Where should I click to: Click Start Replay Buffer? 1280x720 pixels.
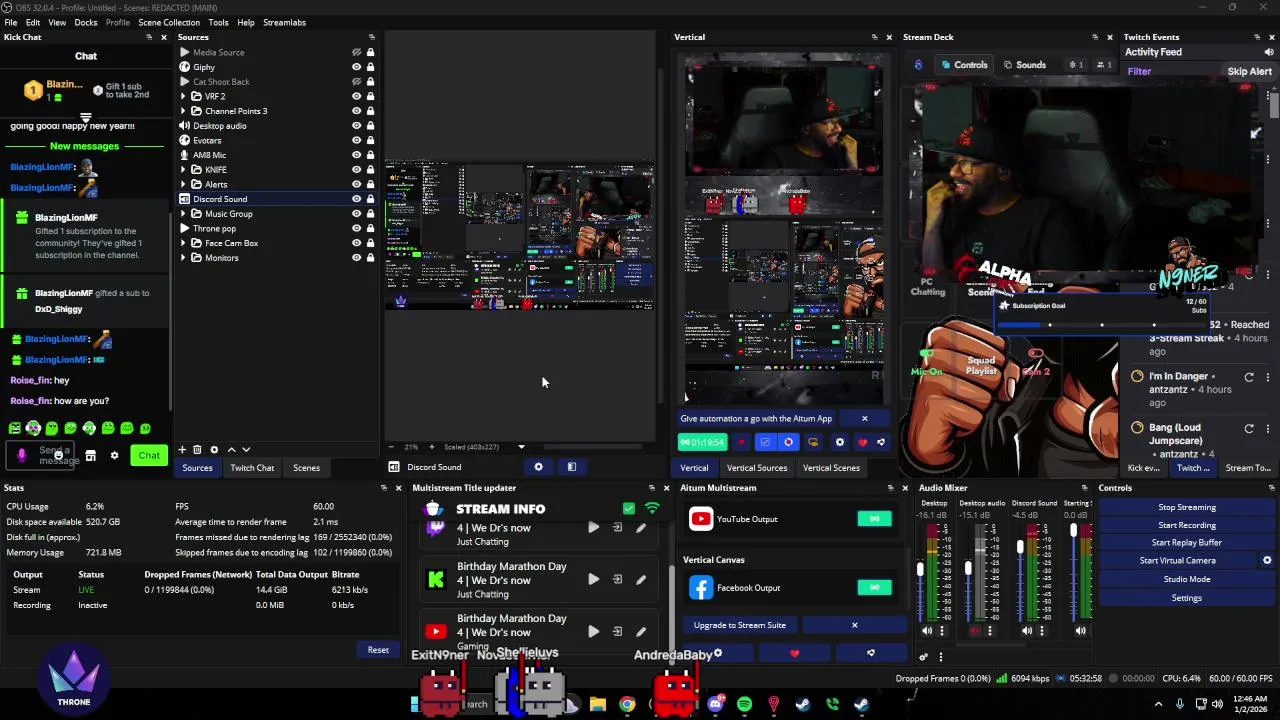click(1187, 543)
